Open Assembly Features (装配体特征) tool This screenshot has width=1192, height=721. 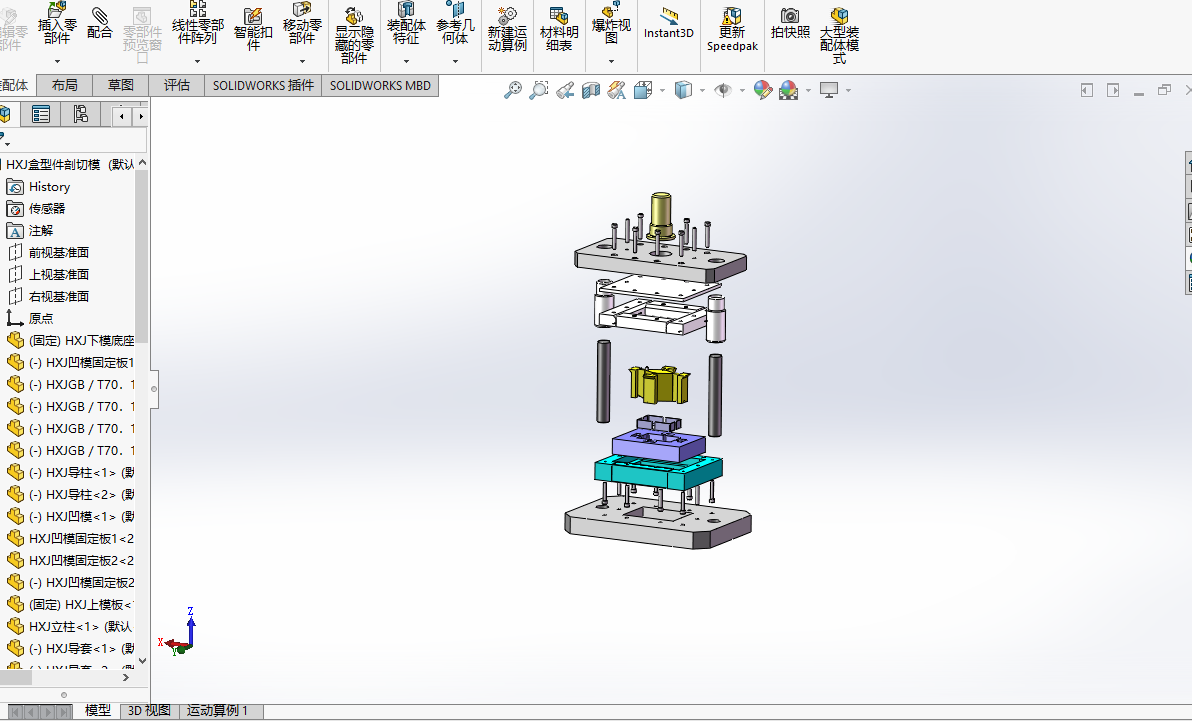click(406, 24)
